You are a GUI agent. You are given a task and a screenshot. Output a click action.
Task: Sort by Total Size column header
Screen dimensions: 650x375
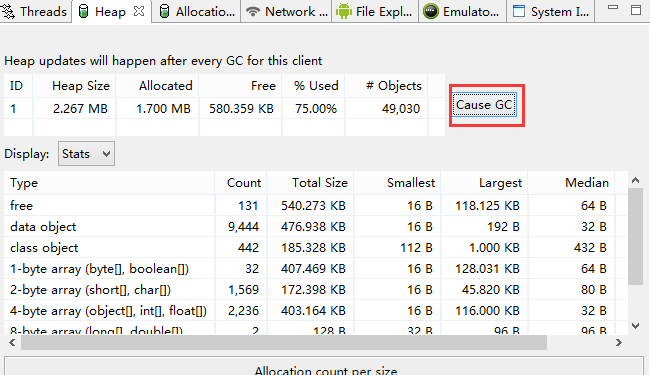pyautogui.click(x=310, y=183)
